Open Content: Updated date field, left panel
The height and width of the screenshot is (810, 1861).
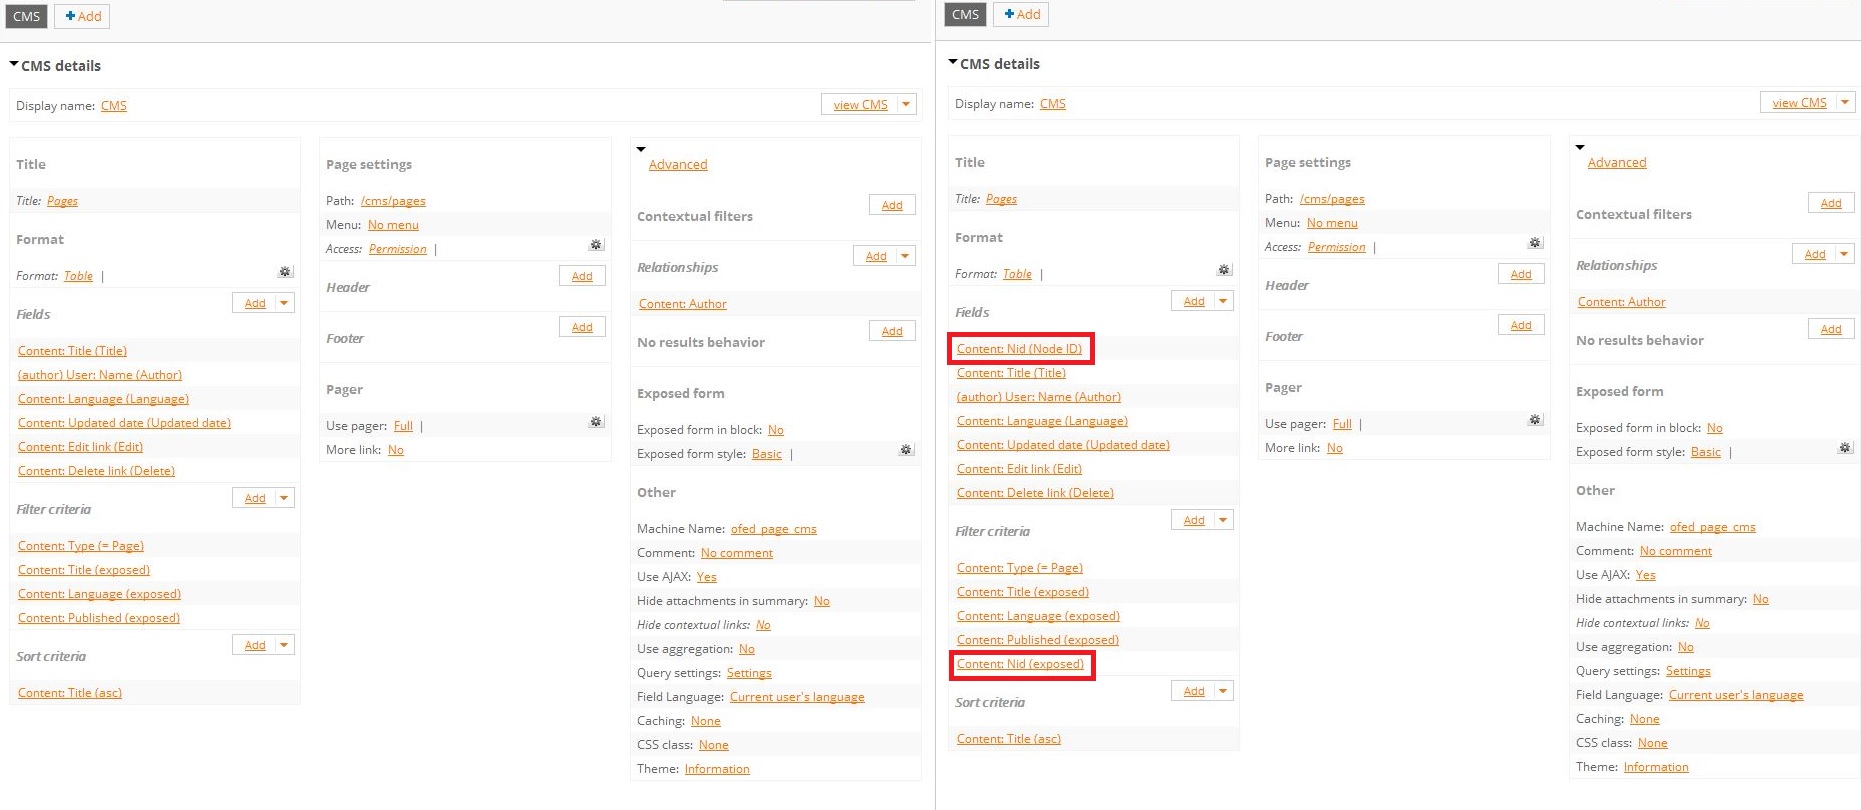coord(124,423)
